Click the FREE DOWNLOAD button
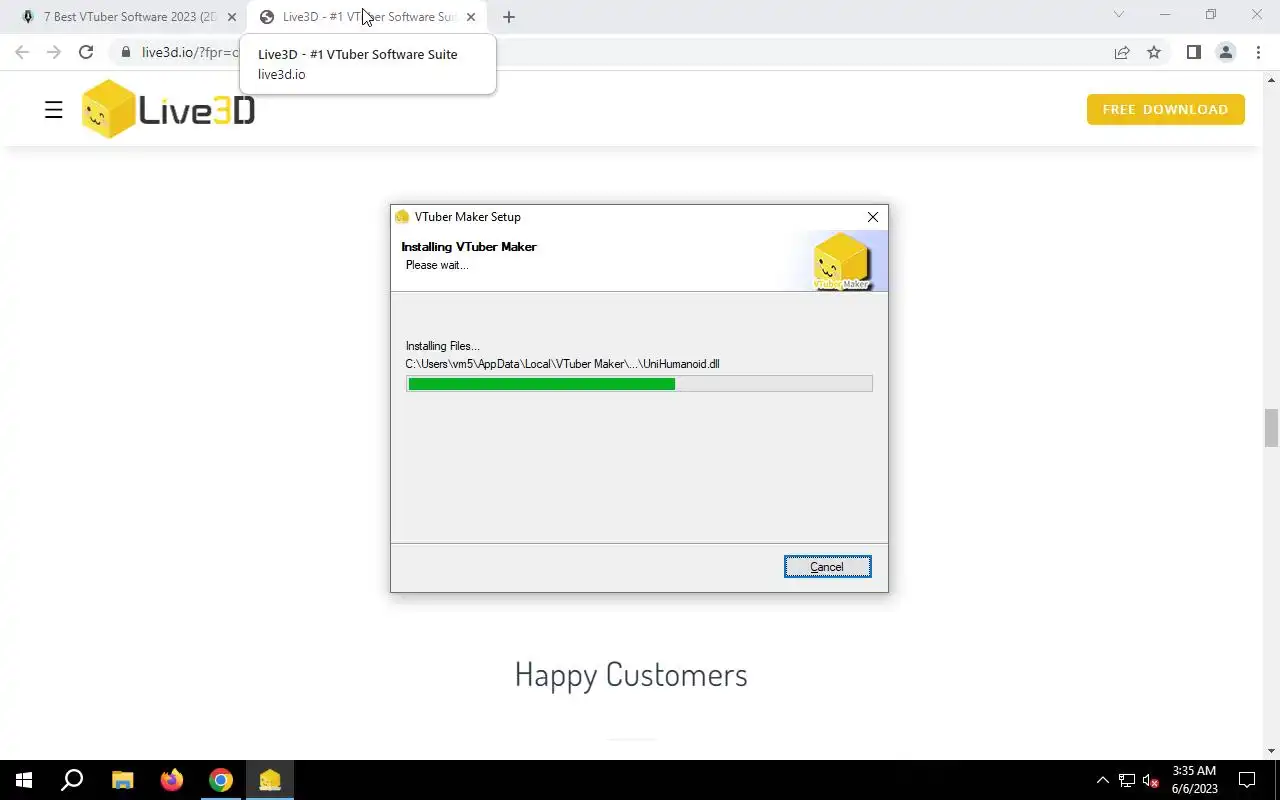1280x800 pixels. [x=1165, y=109]
